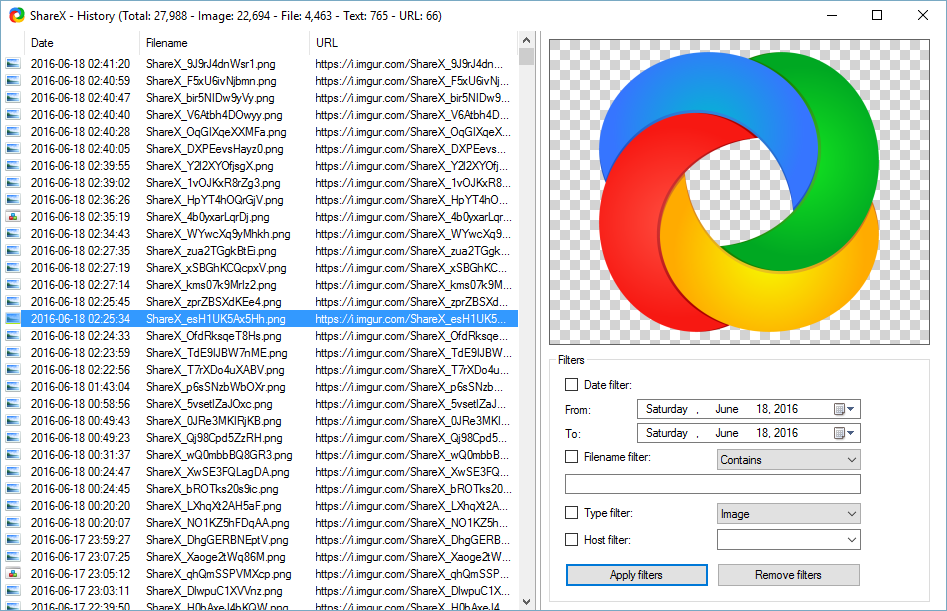Viewport: 947px width, 611px height.
Task: Expand the From date picker arrow
Action: (x=851, y=409)
